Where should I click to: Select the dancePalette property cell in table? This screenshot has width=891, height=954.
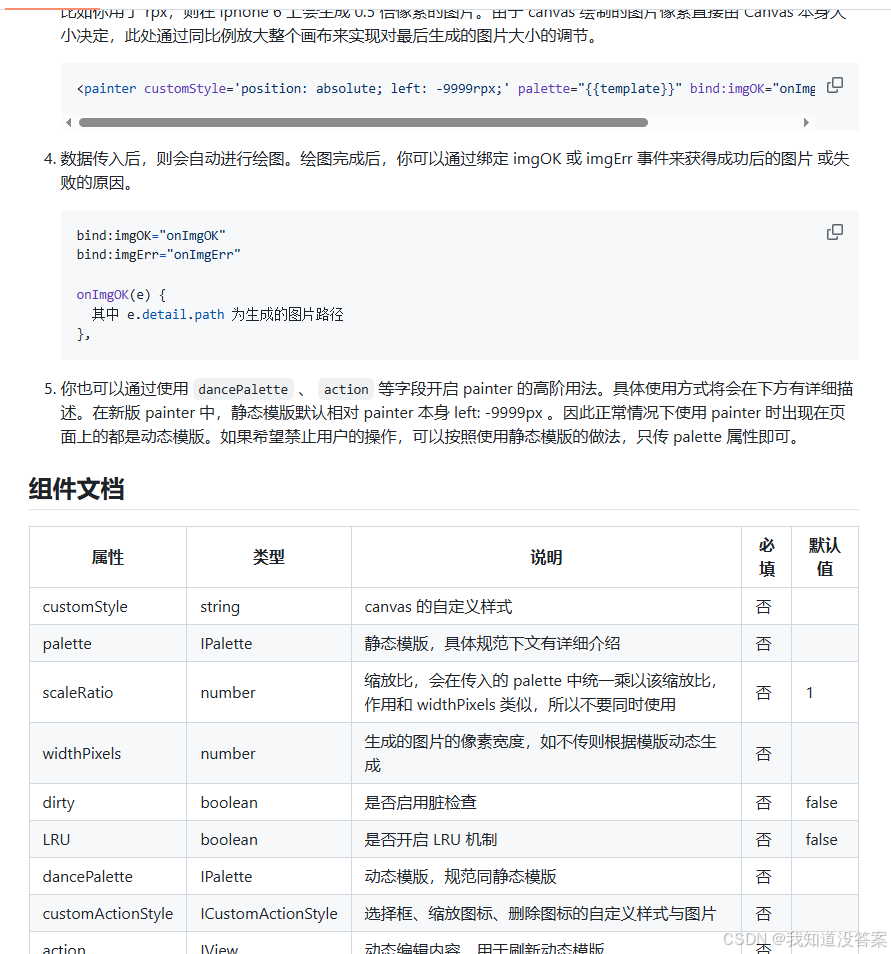coord(108,877)
